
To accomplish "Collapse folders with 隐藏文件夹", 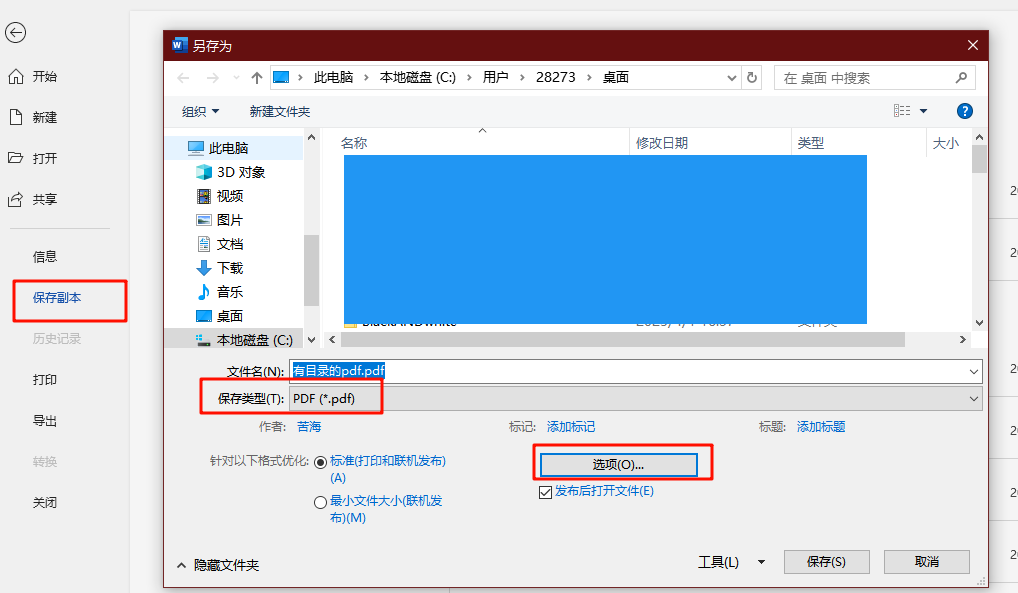I will point(218,566).
